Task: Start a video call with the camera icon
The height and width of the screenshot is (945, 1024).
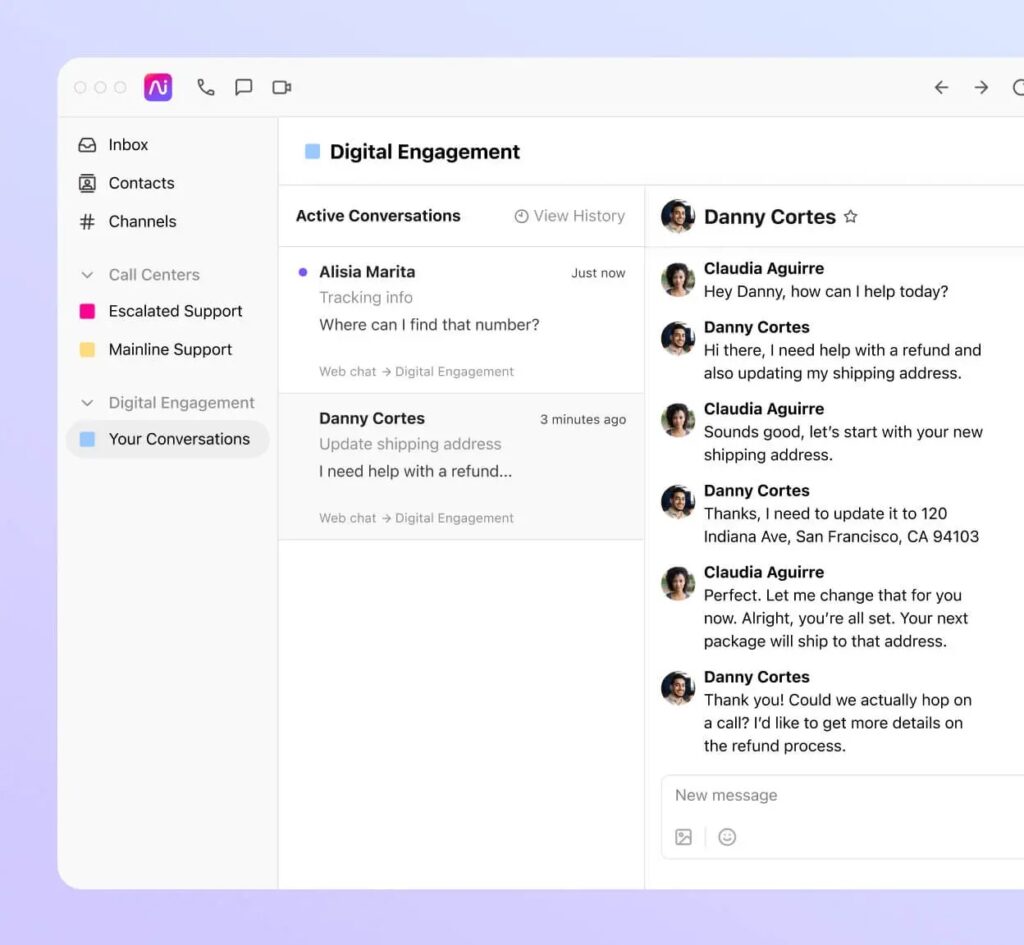Action: (x=281, y=87)
